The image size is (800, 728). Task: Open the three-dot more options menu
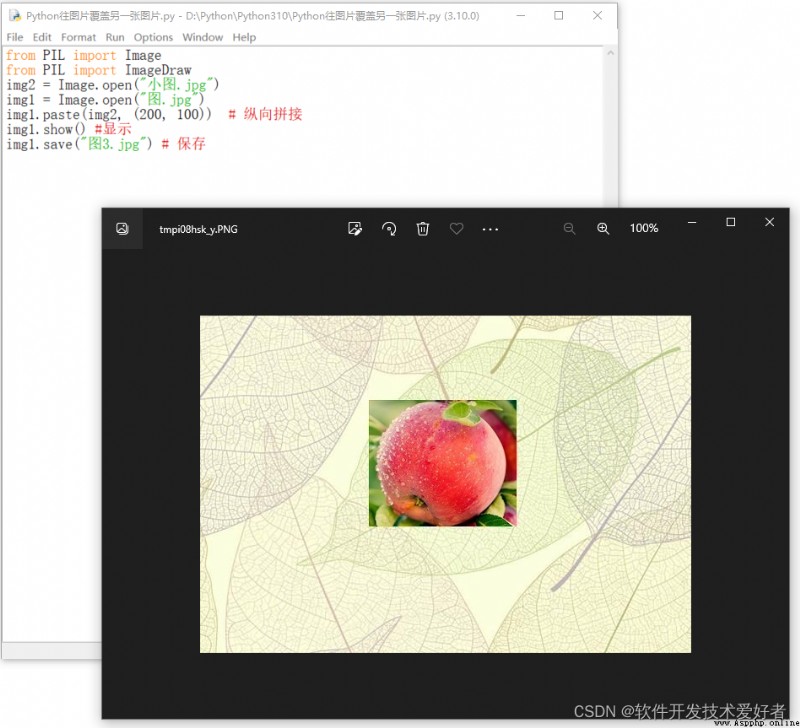click(x=490, y=229)
